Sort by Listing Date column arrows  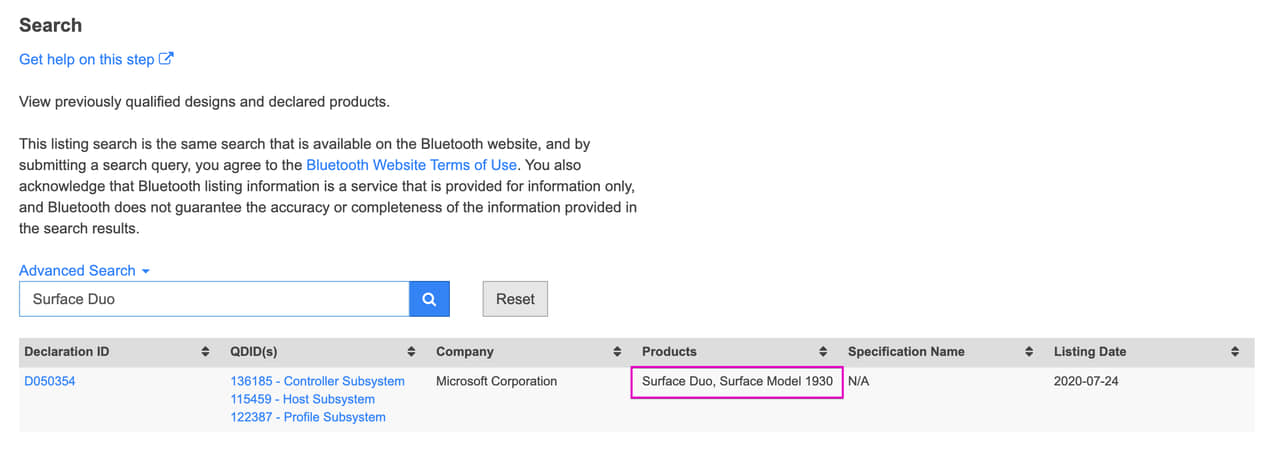tap(1235, 352)
